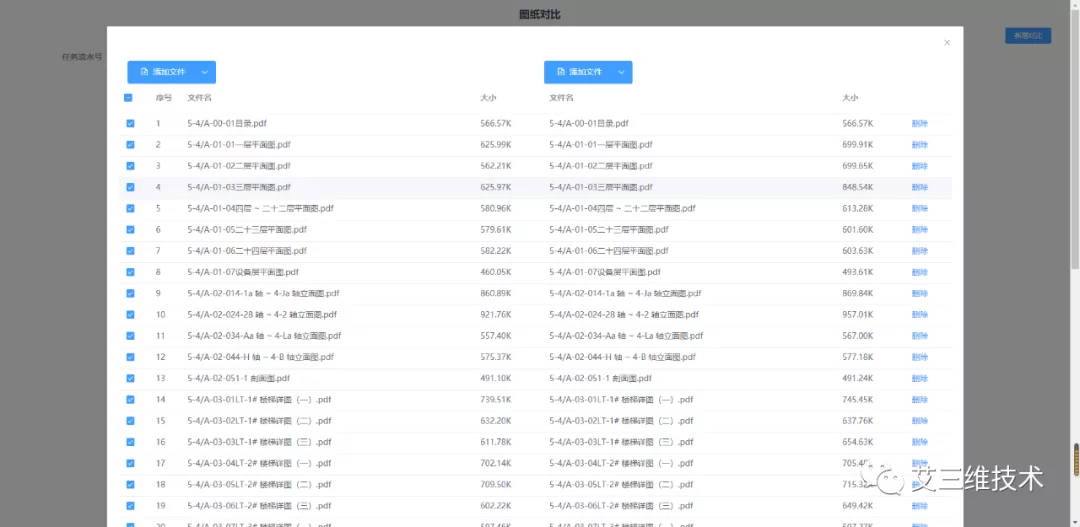Uncheck row 5 checkbox 四层~二十二层平面图
The image size is (1080, 527).
(x=130, y=209)
